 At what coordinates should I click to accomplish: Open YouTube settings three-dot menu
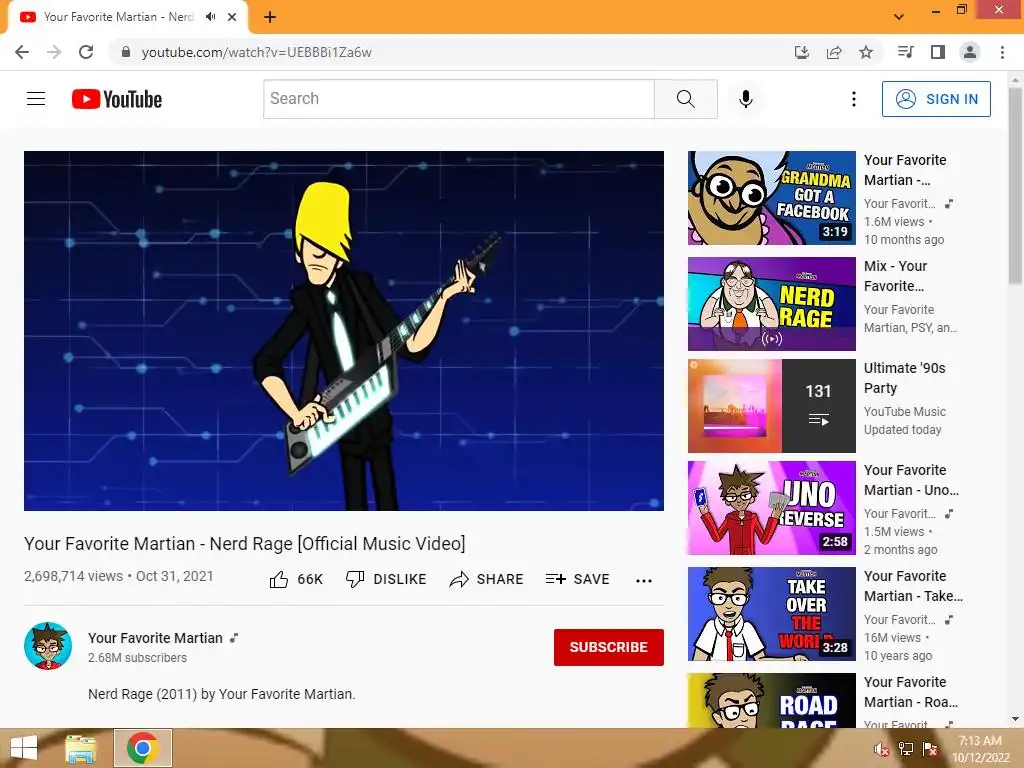pos(854,99)
